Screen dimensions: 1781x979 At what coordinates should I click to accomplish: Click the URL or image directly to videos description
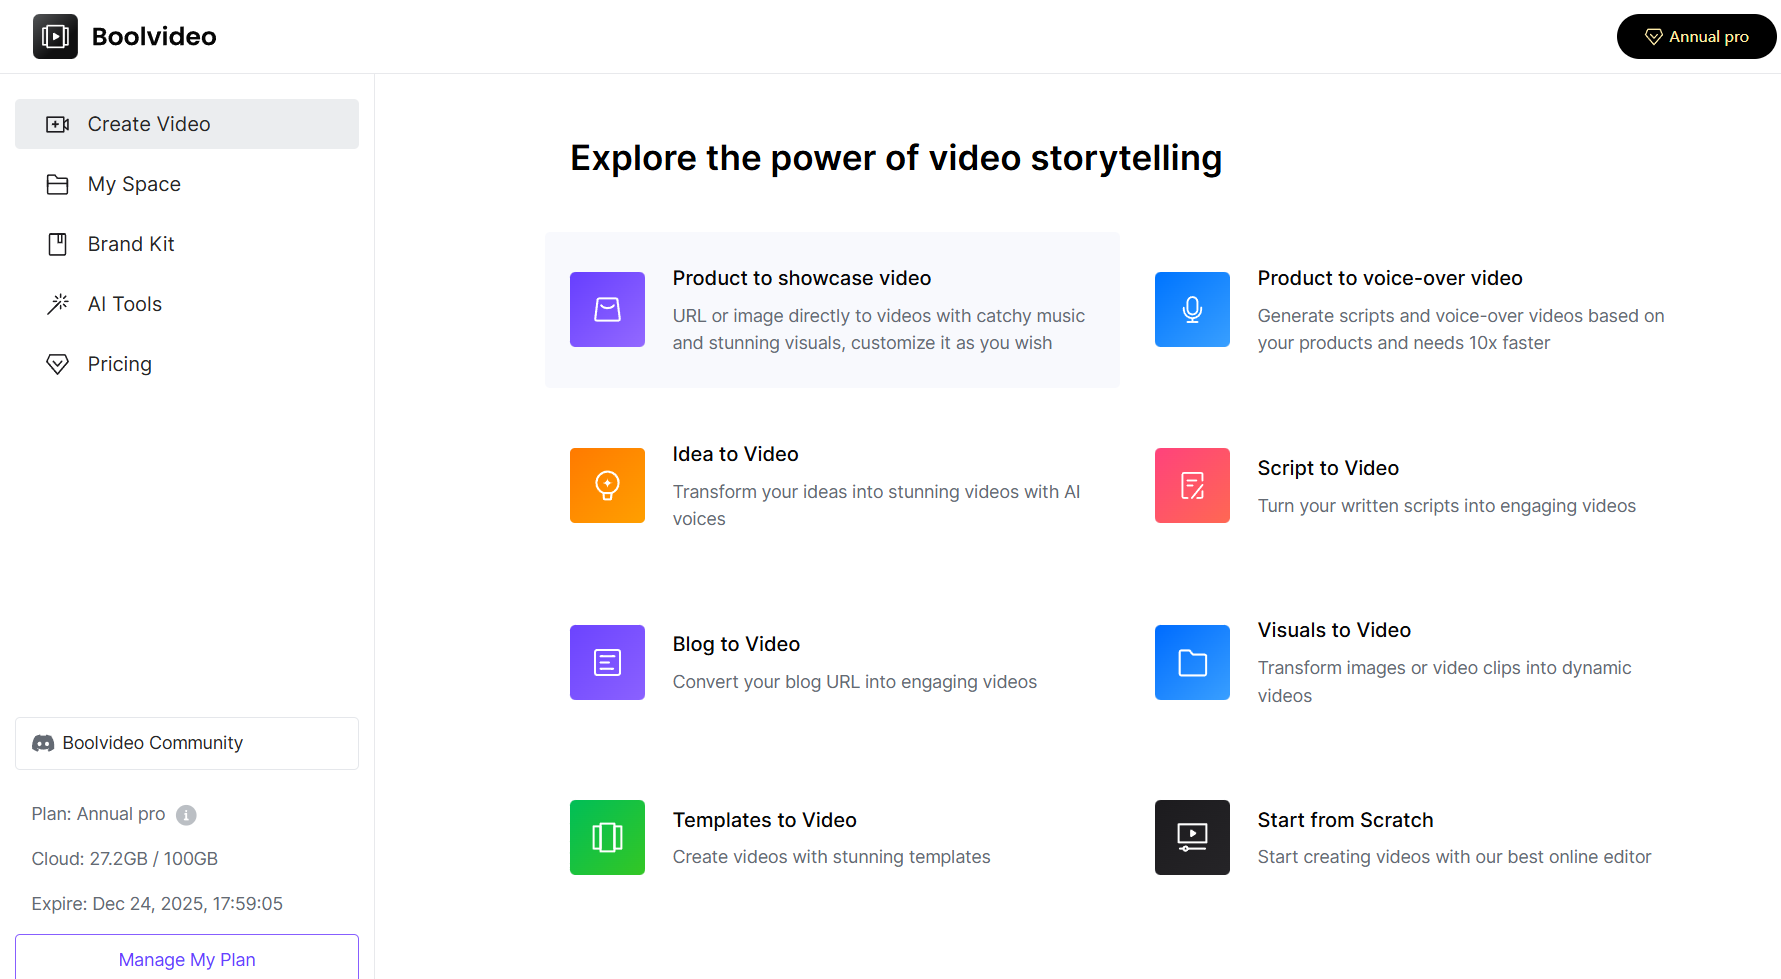pyautogui.click(x=879, y=329)
